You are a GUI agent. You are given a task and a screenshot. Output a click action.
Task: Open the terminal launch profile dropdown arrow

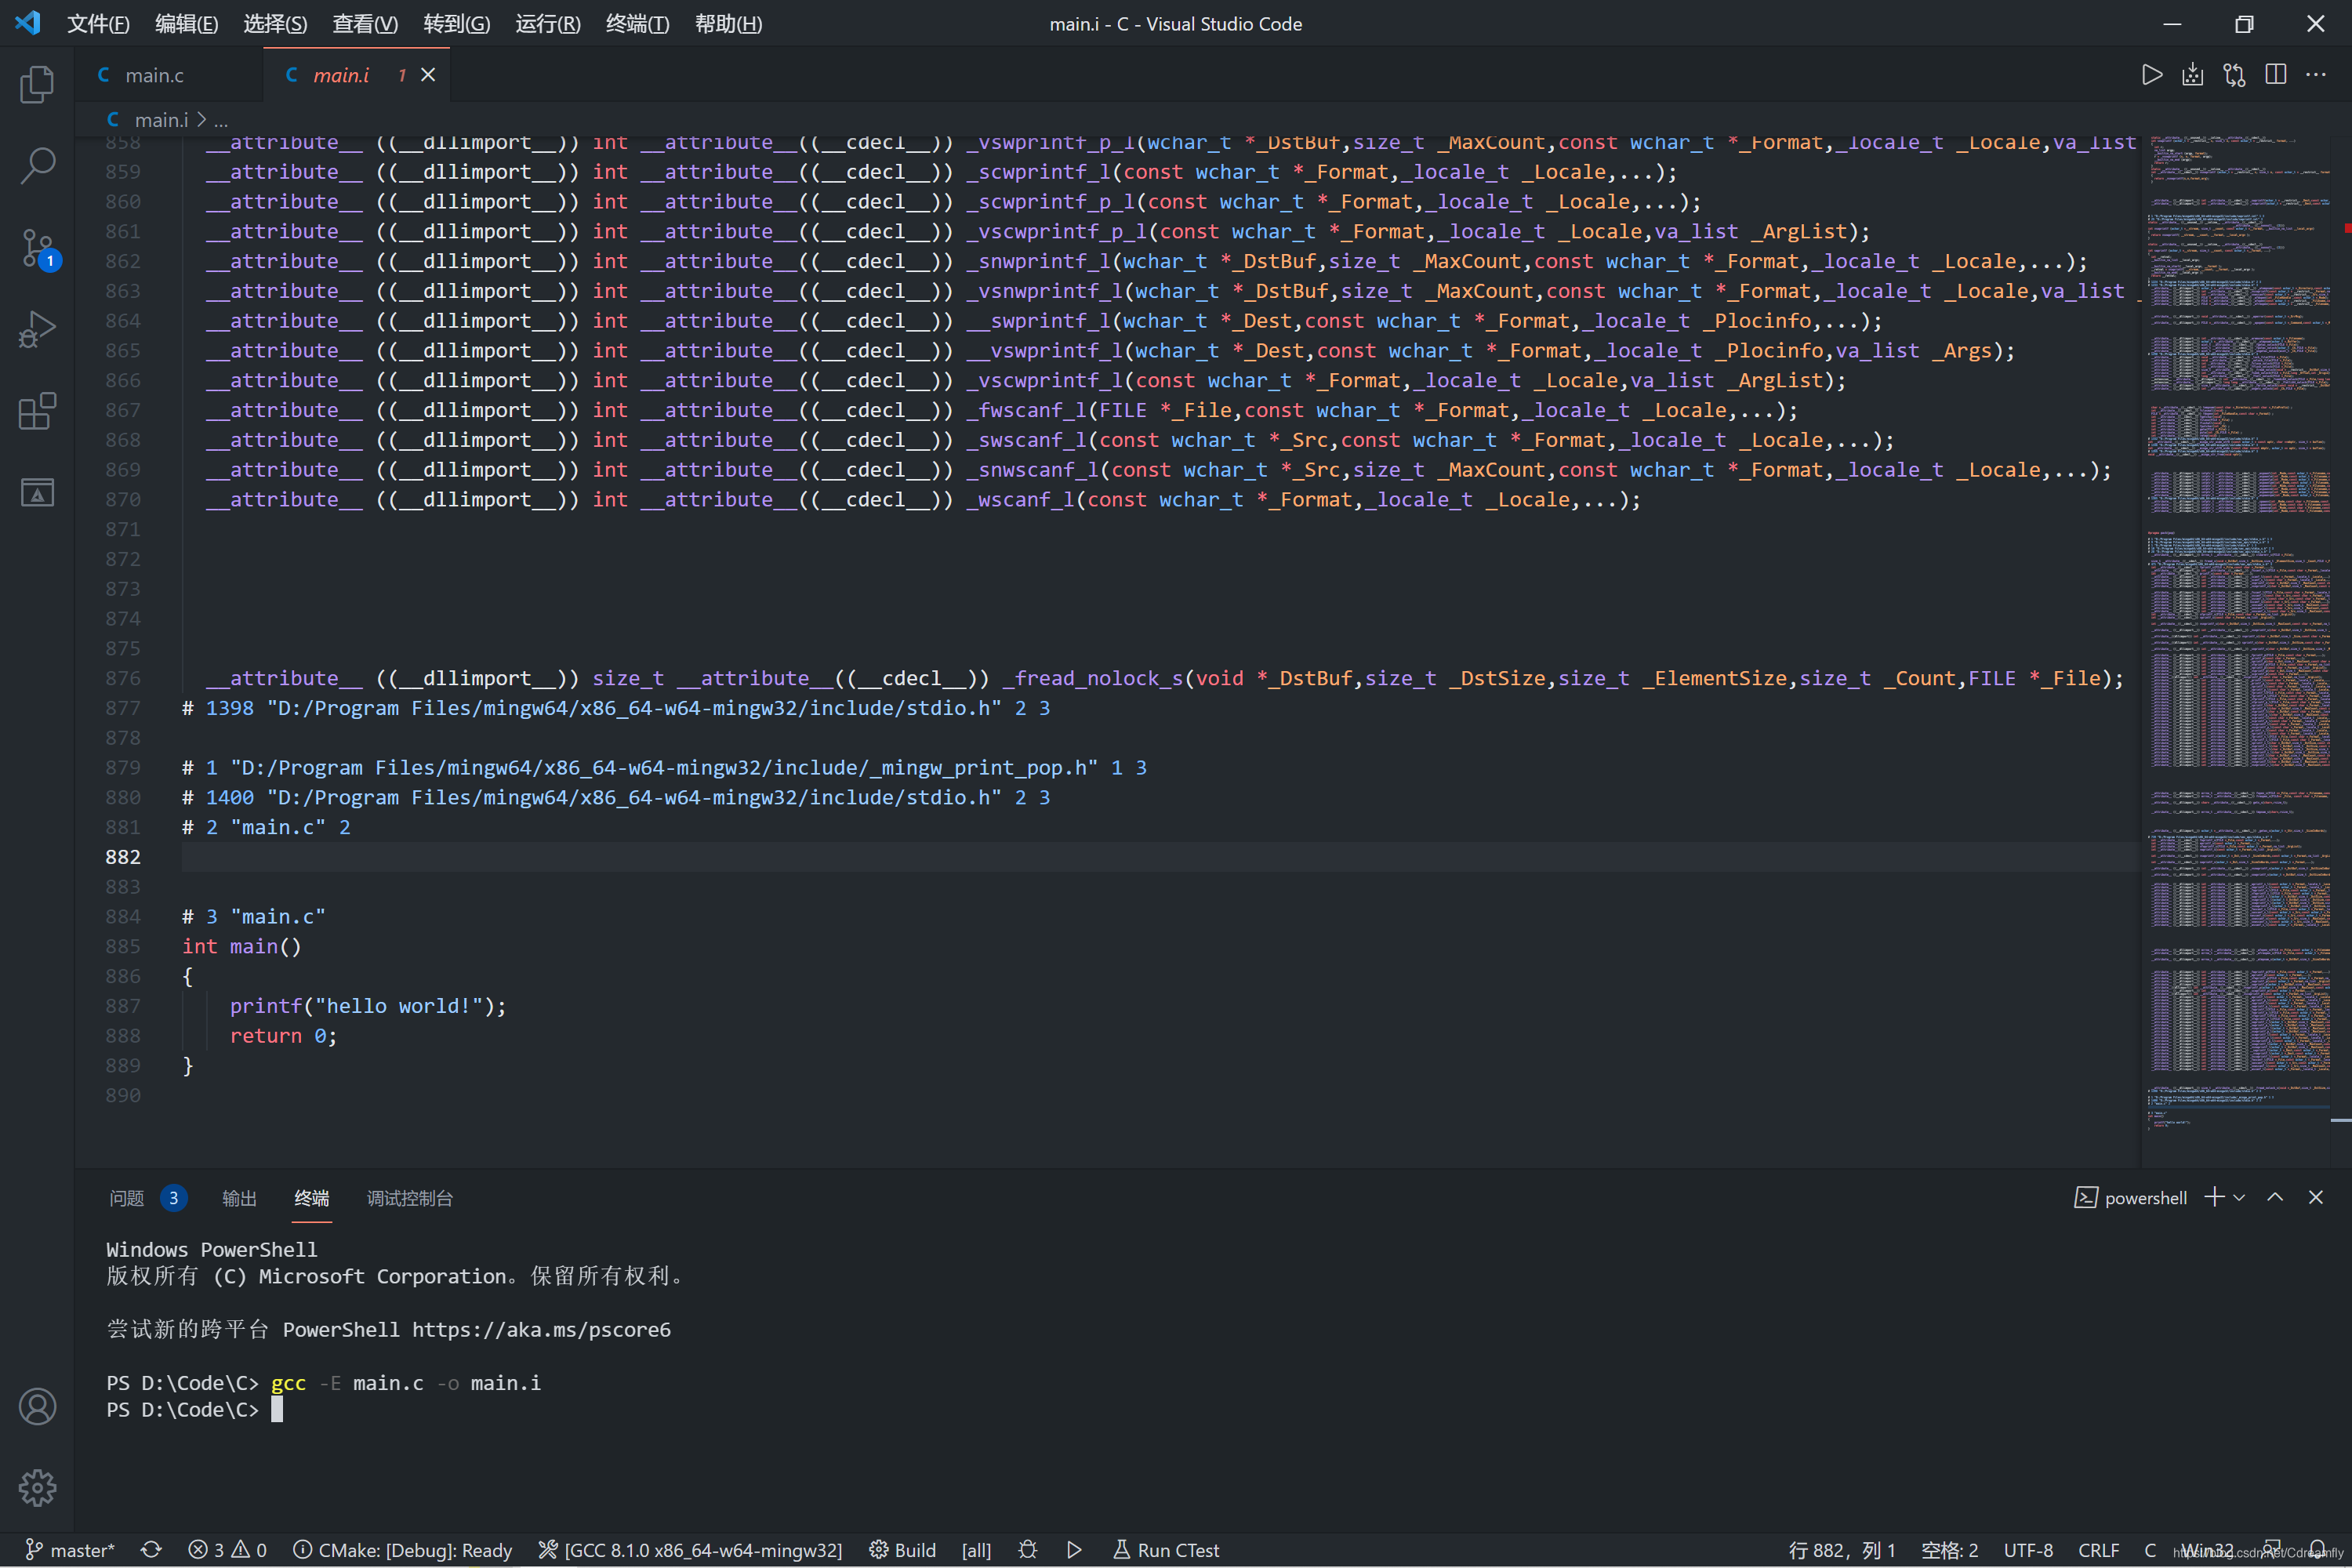2239,1197
